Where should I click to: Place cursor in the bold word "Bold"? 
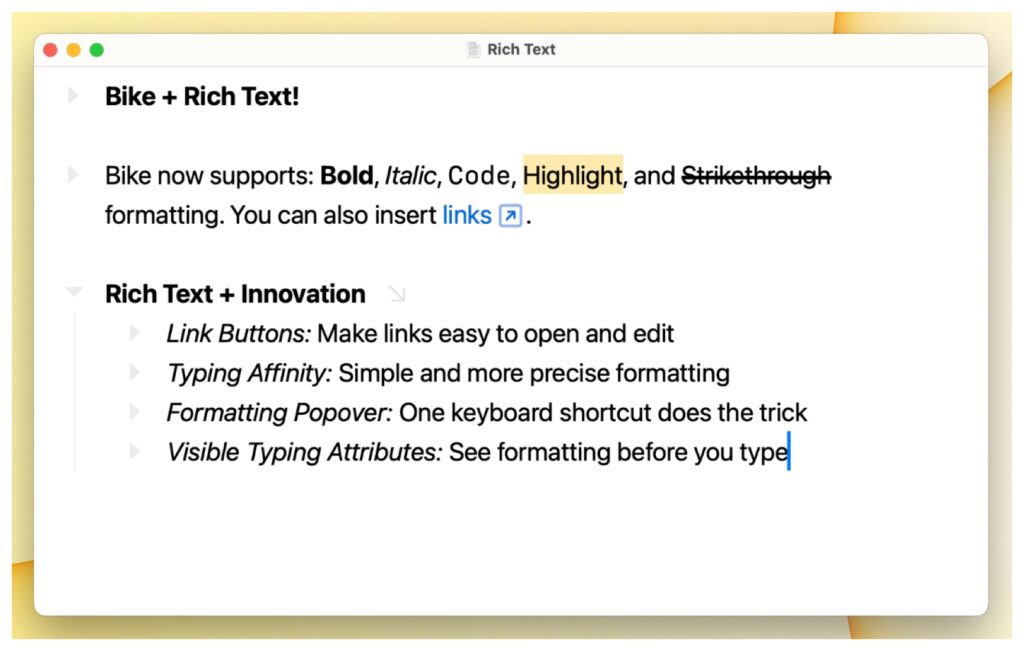[346, 176]
